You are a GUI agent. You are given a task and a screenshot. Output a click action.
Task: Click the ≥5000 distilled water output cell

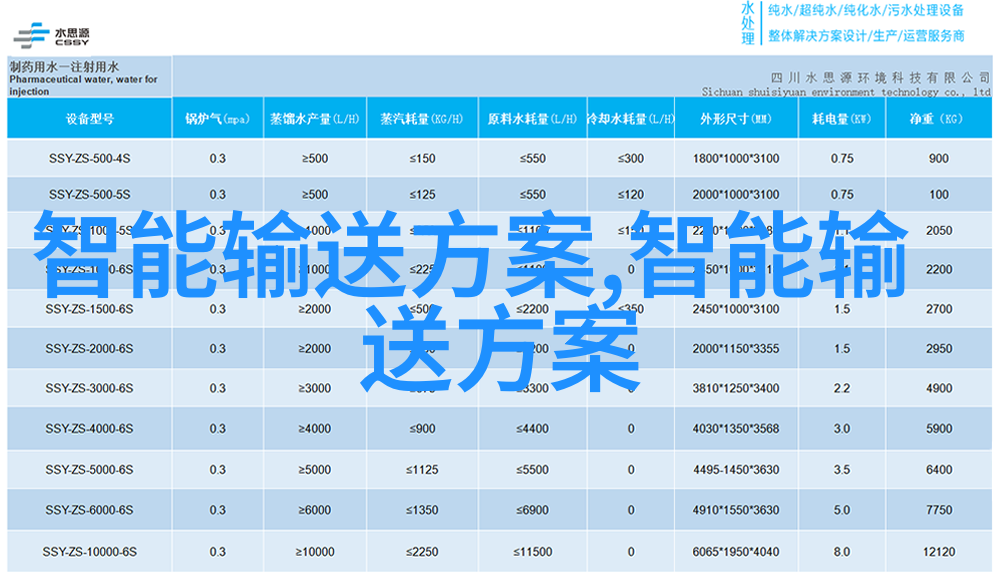point(315,470)
